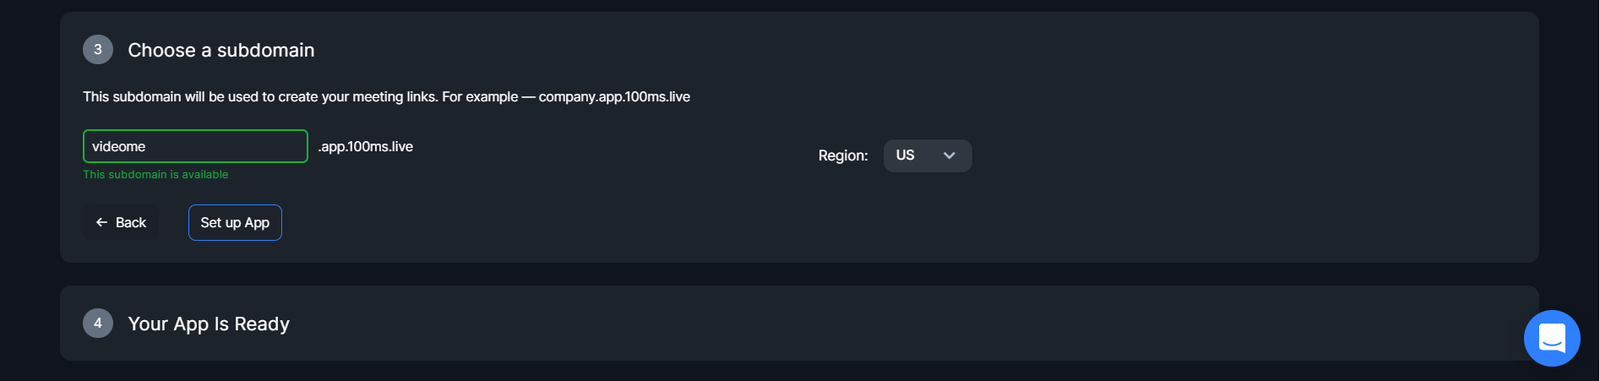
Task: Open the US region selector
Action: (x=927, y=156)
